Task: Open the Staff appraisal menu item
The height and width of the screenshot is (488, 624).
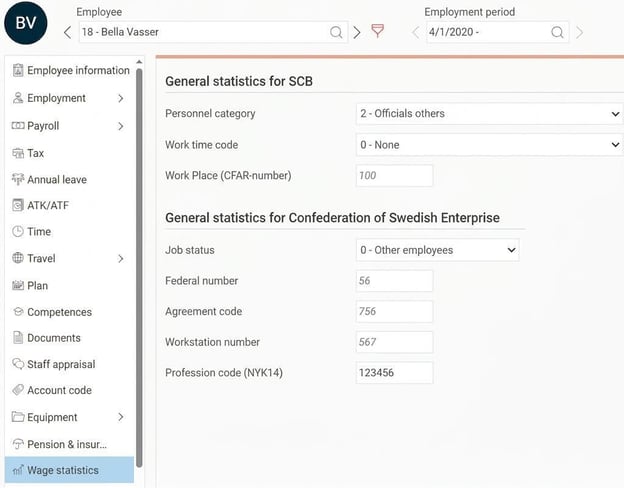Action: (x=70, y=364)
